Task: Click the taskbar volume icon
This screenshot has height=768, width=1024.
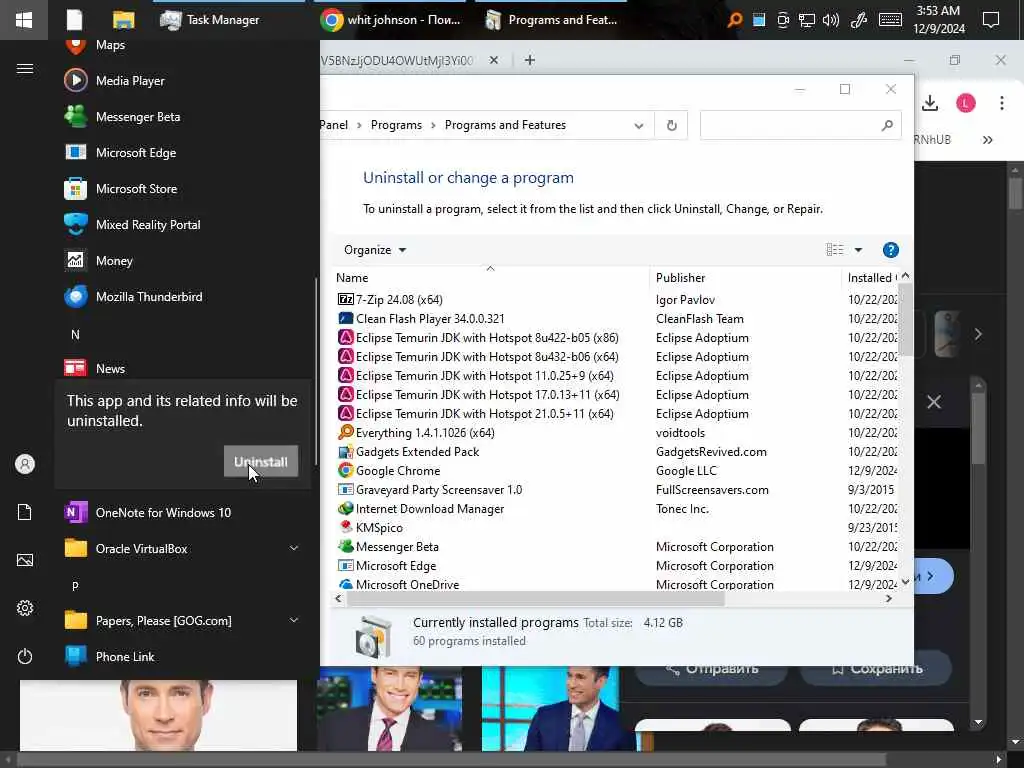Action: coord(831,20)
